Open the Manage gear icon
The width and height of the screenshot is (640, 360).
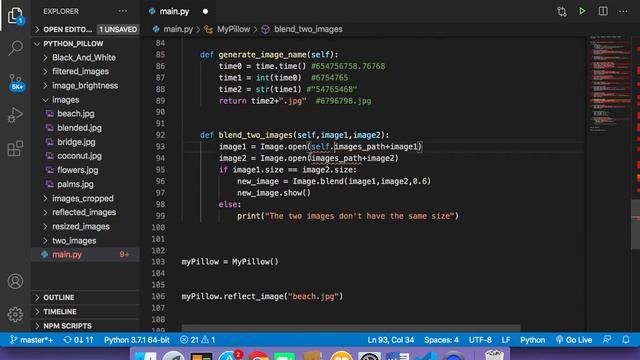[x=15, y=314]
